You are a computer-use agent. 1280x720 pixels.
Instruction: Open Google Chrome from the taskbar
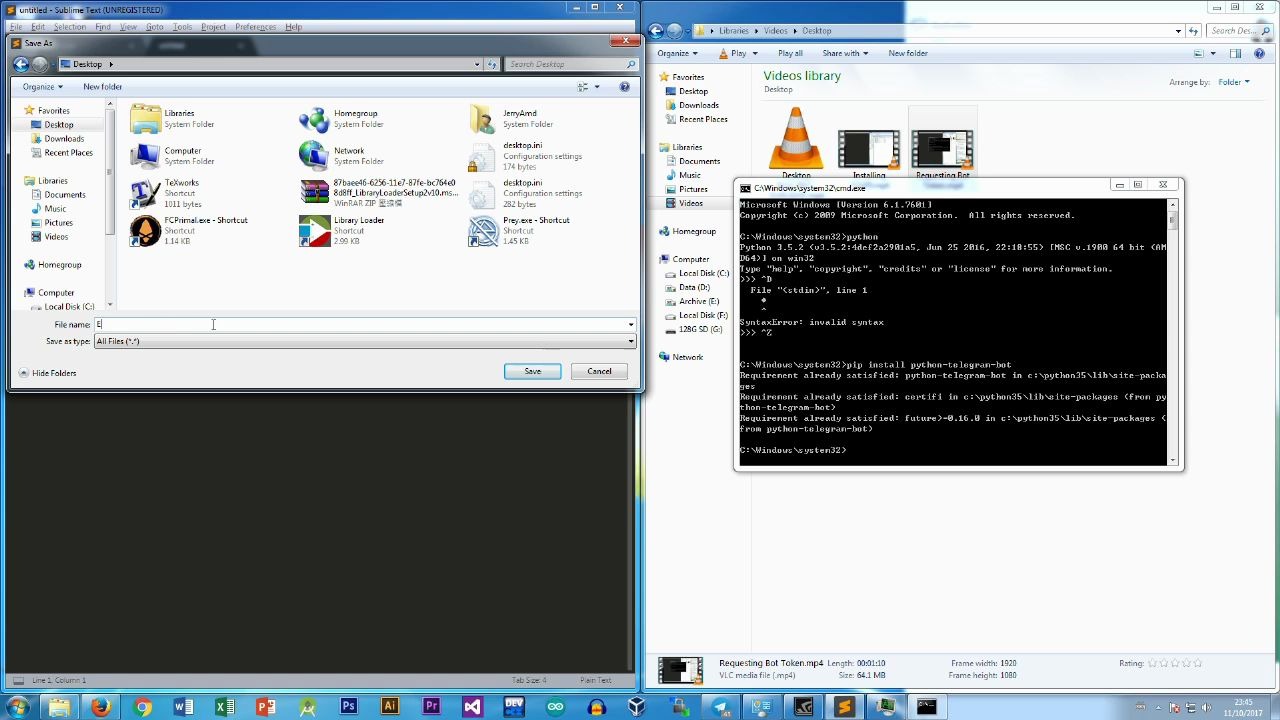click(x=142, y=708)
